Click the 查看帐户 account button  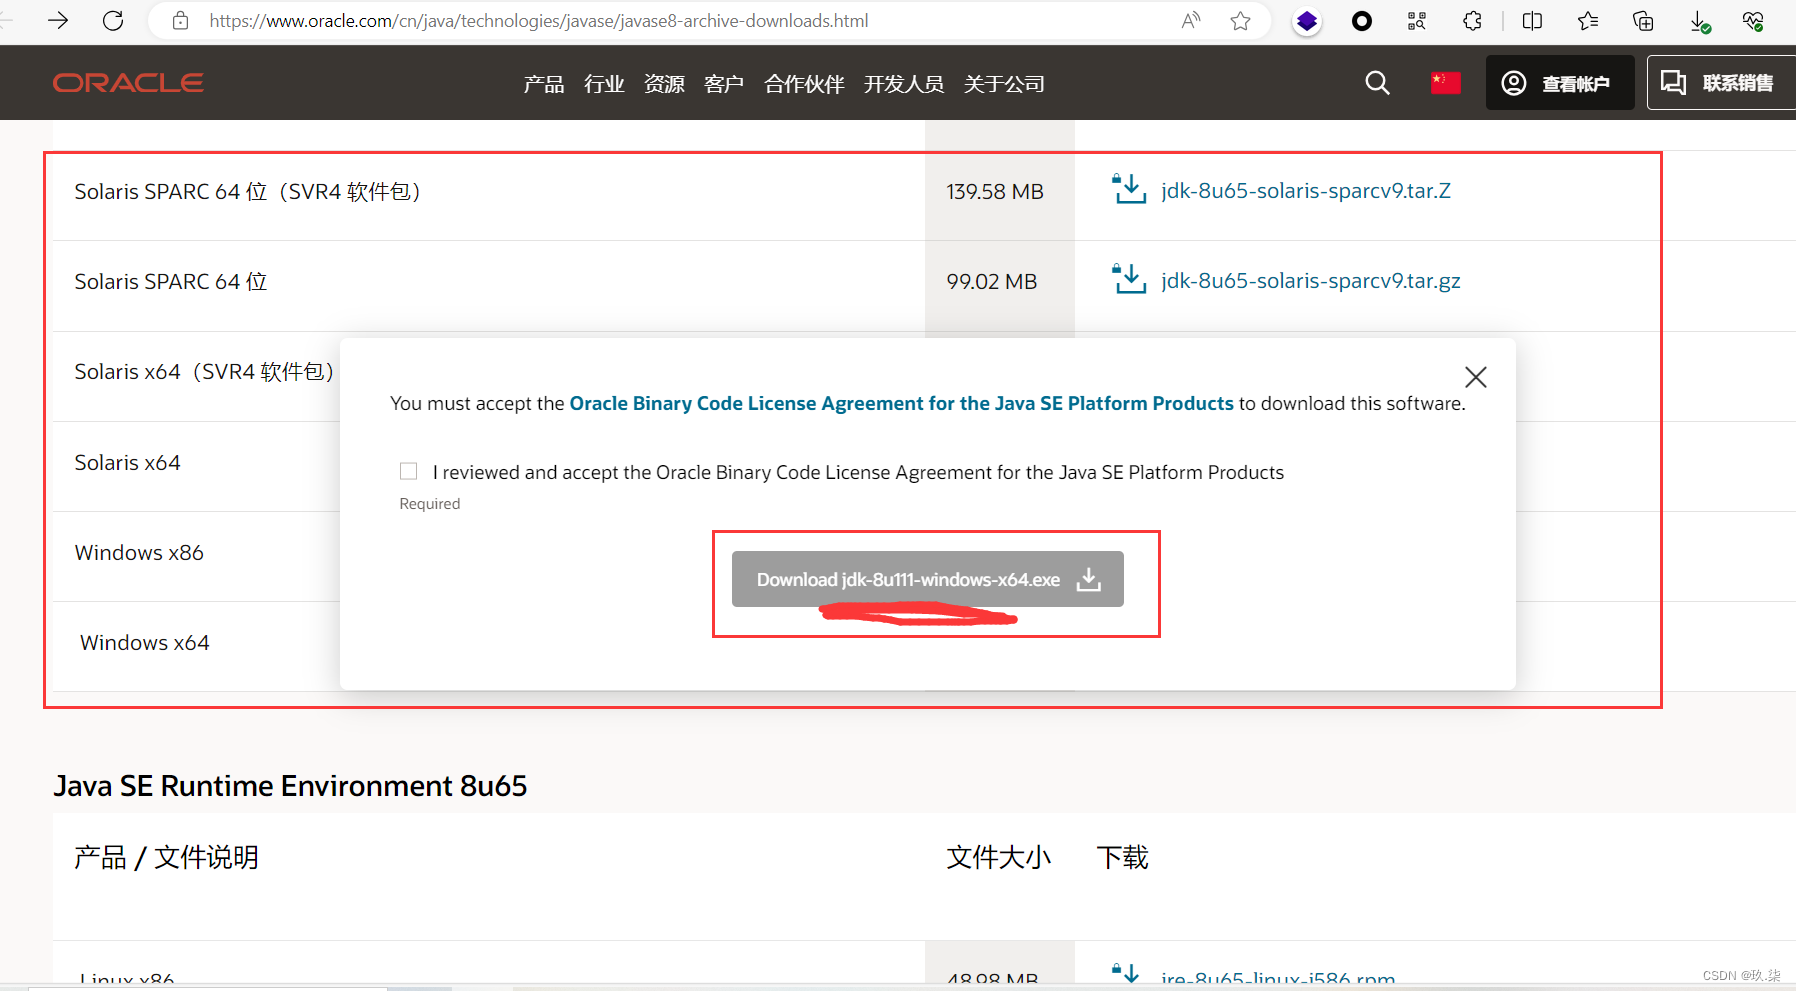point(1559,83)
